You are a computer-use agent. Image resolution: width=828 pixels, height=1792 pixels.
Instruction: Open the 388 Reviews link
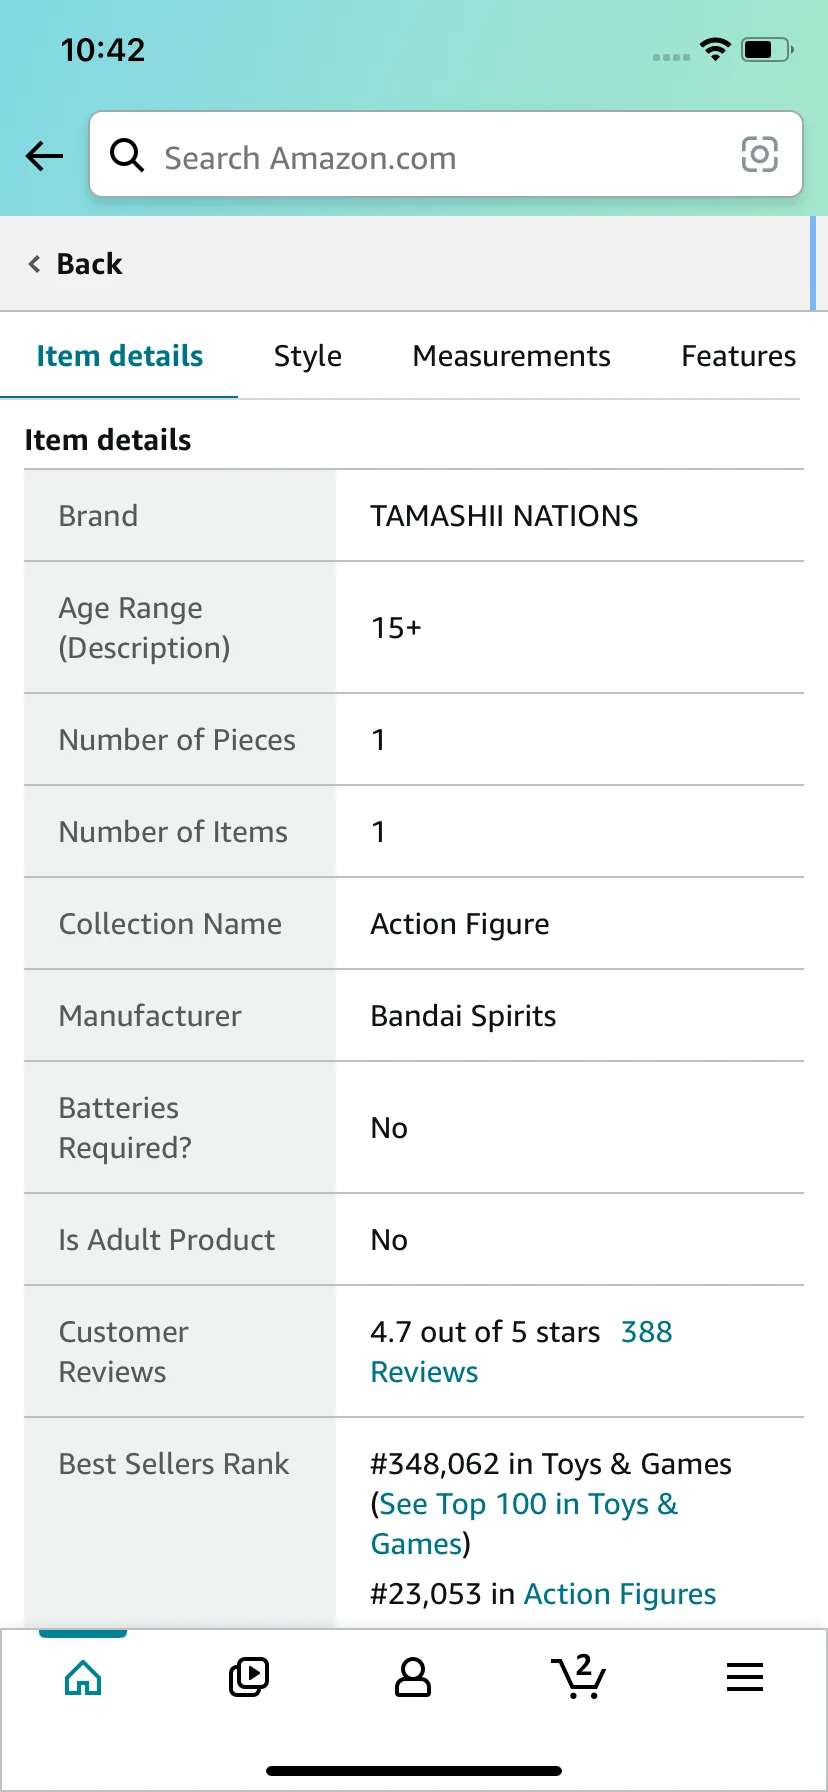[x=646, y=1332]
